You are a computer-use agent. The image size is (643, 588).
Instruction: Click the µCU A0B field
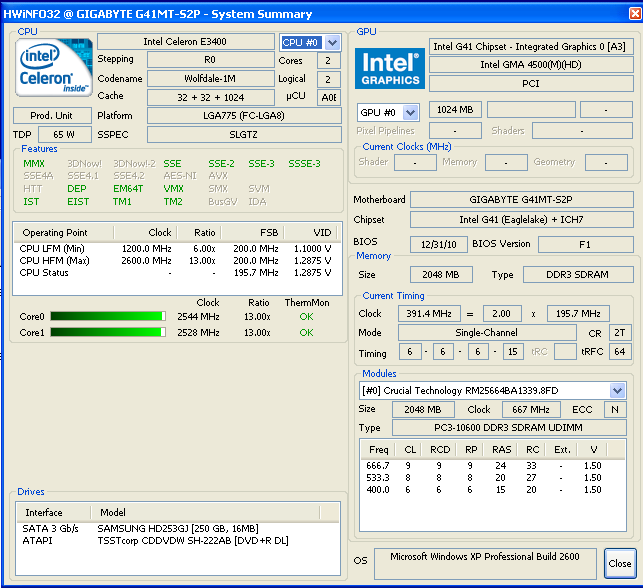328,98
